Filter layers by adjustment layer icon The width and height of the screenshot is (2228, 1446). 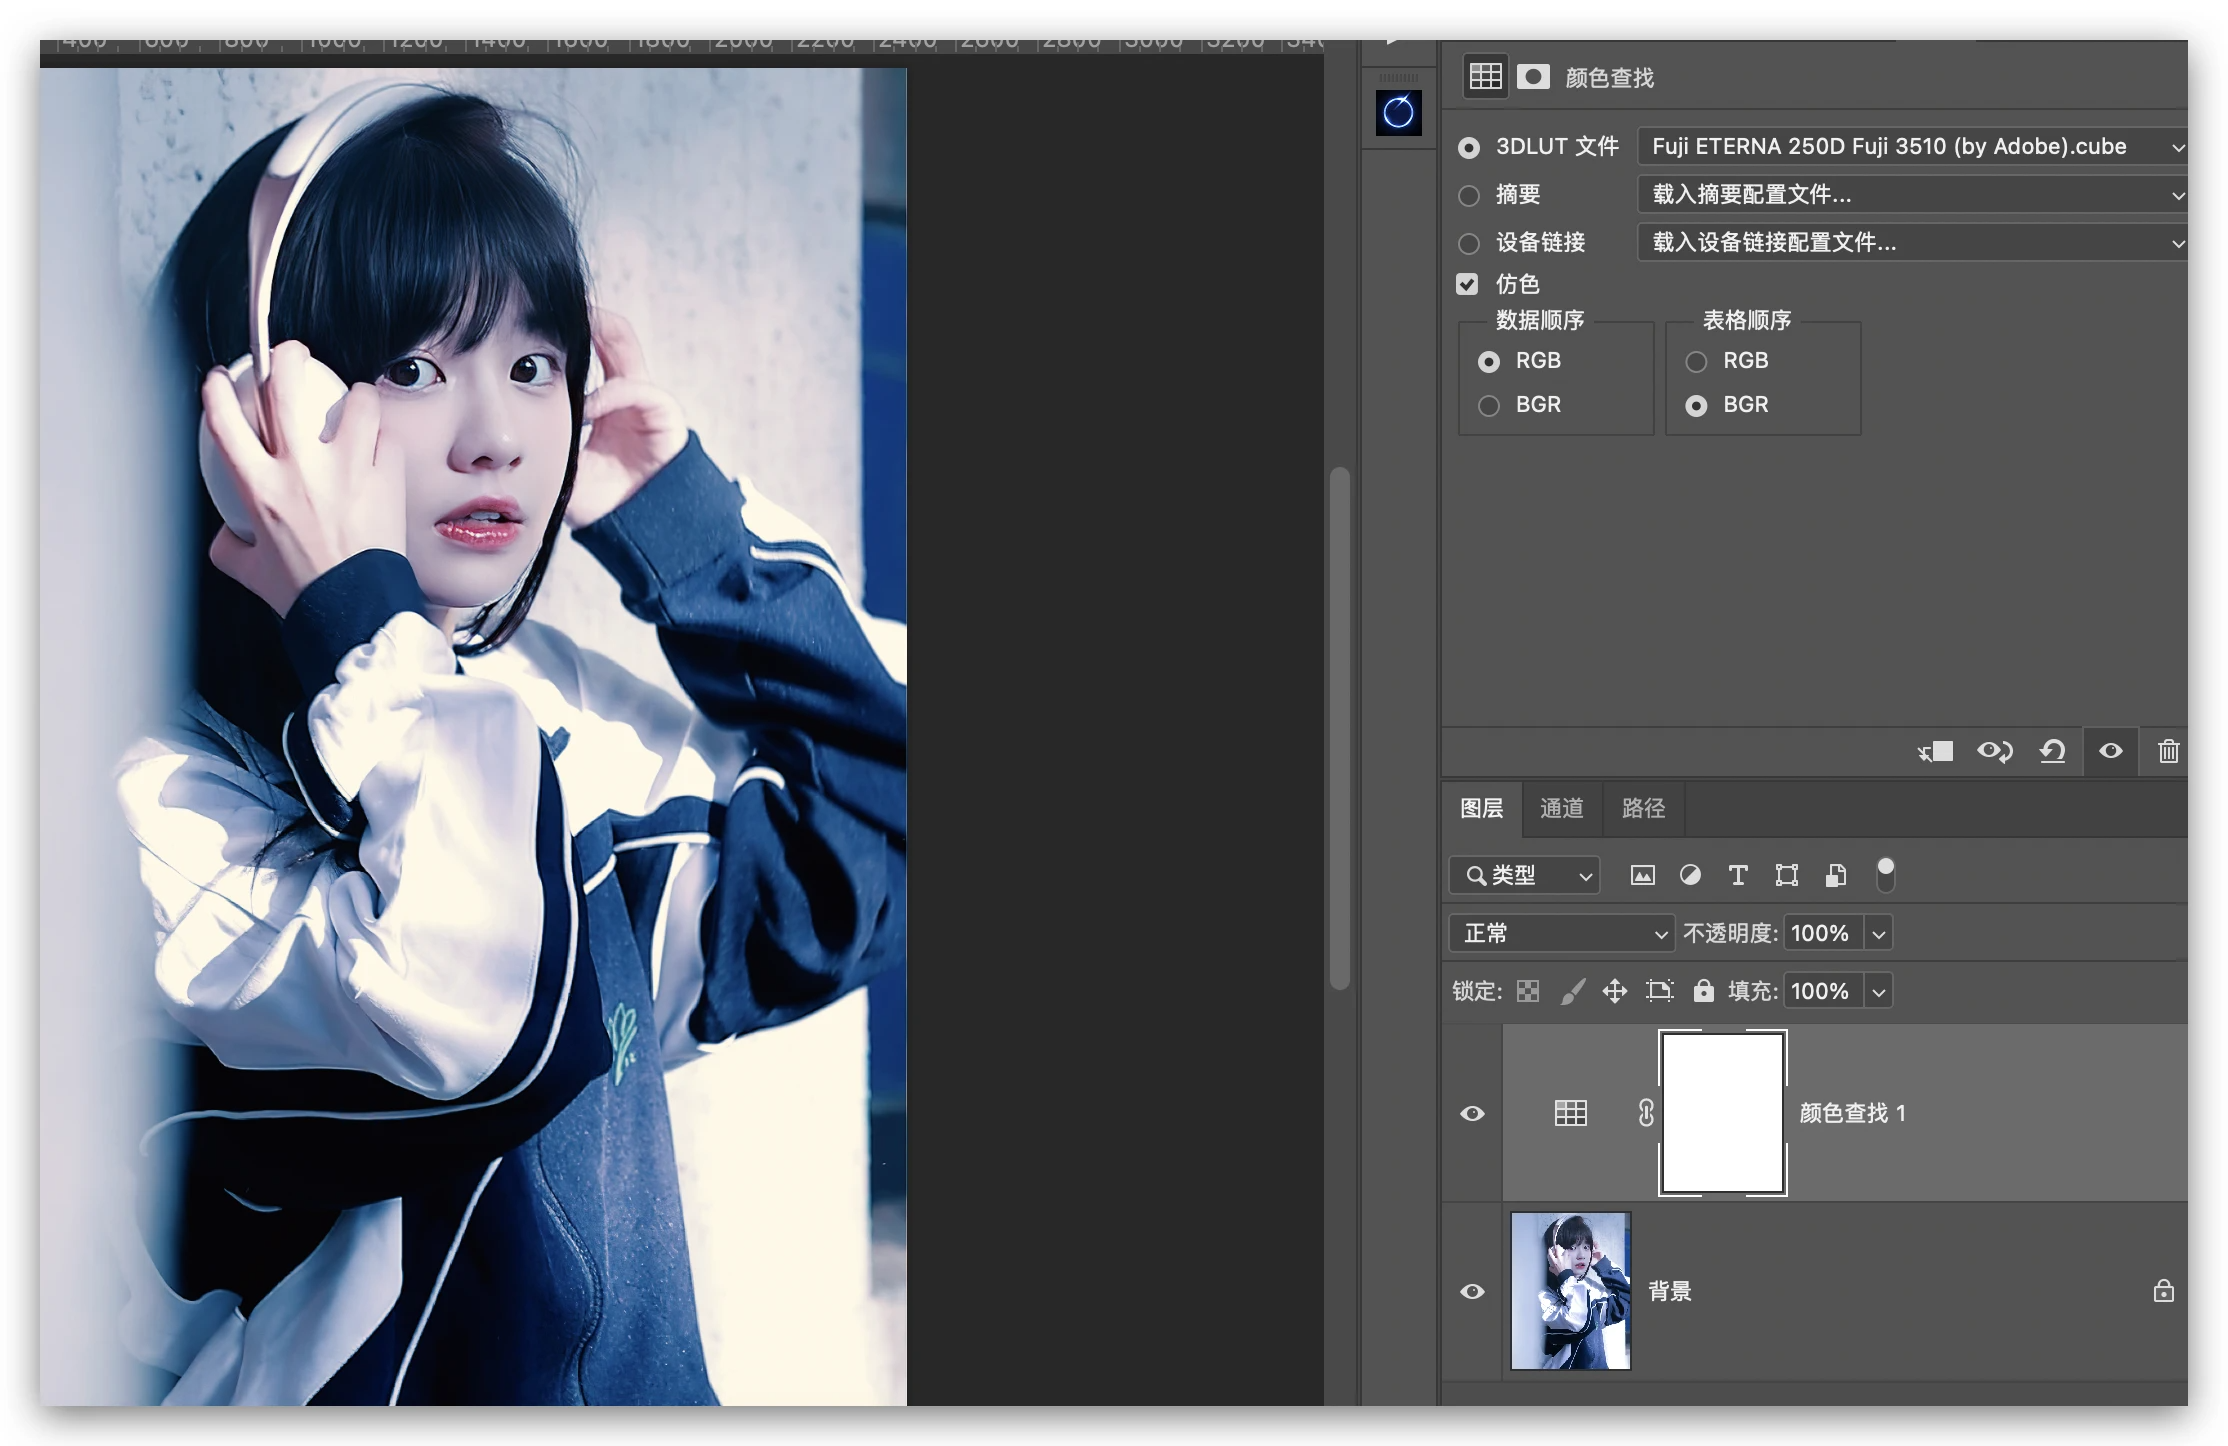[x=1690, y=876]
